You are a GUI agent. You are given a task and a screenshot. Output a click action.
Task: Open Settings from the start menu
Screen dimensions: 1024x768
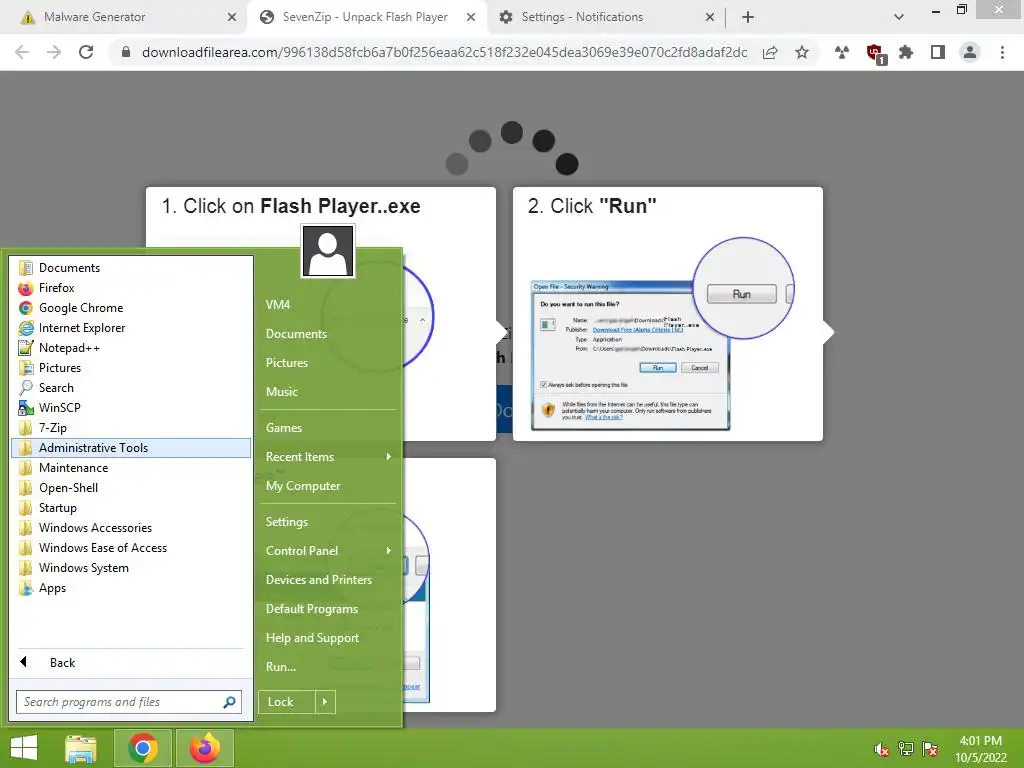(x=328, y=522)
